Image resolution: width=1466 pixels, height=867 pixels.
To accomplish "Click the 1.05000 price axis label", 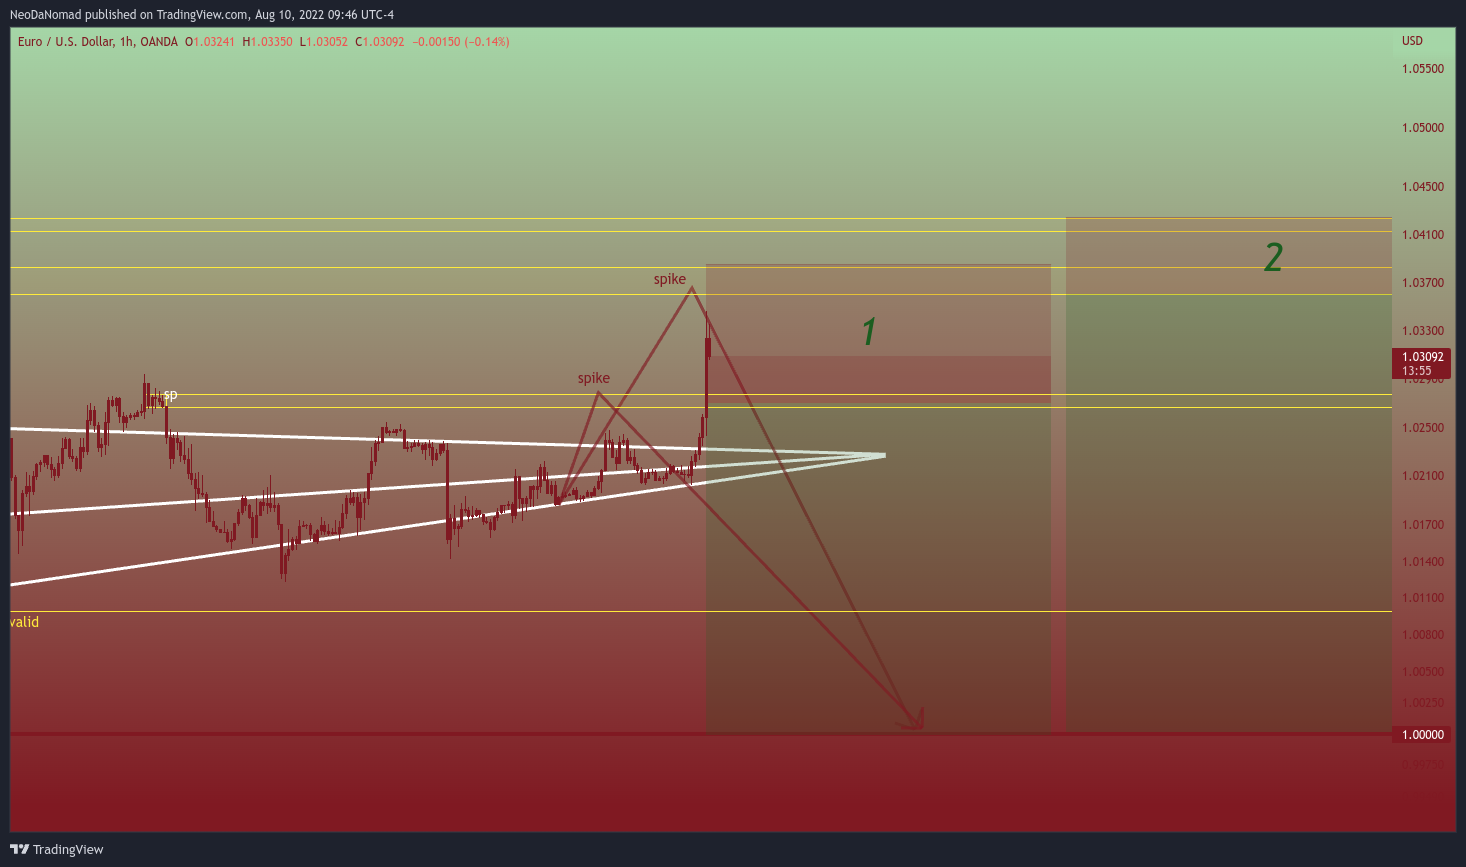I will pyautogui.click(x=1423, y=128).
